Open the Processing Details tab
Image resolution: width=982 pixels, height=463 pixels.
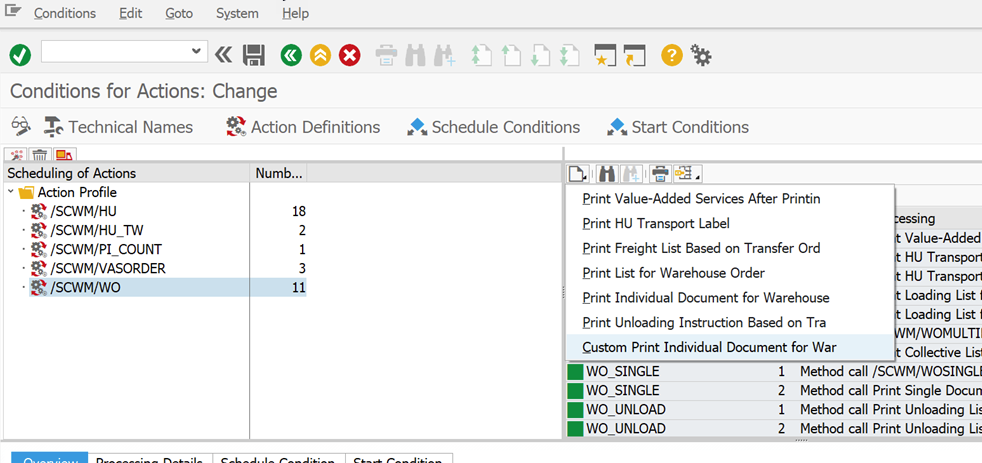(x=149, y=459)
